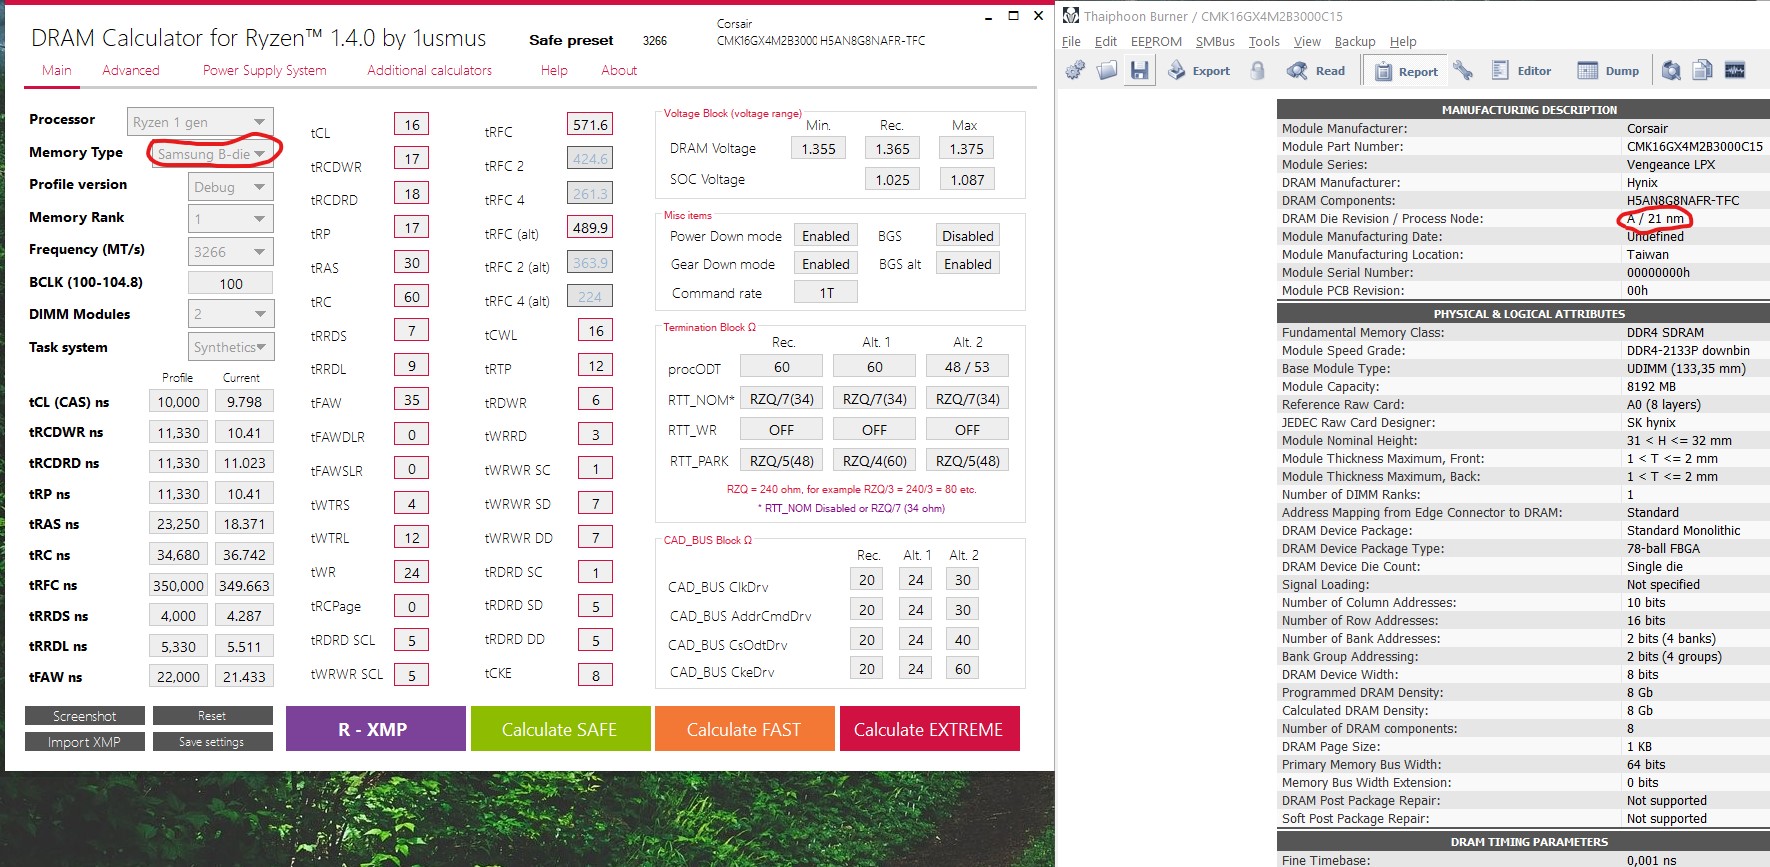Click the procODT Rec. value field
This screenshot has width=1770, height=867.
click(x=782, y=367)
